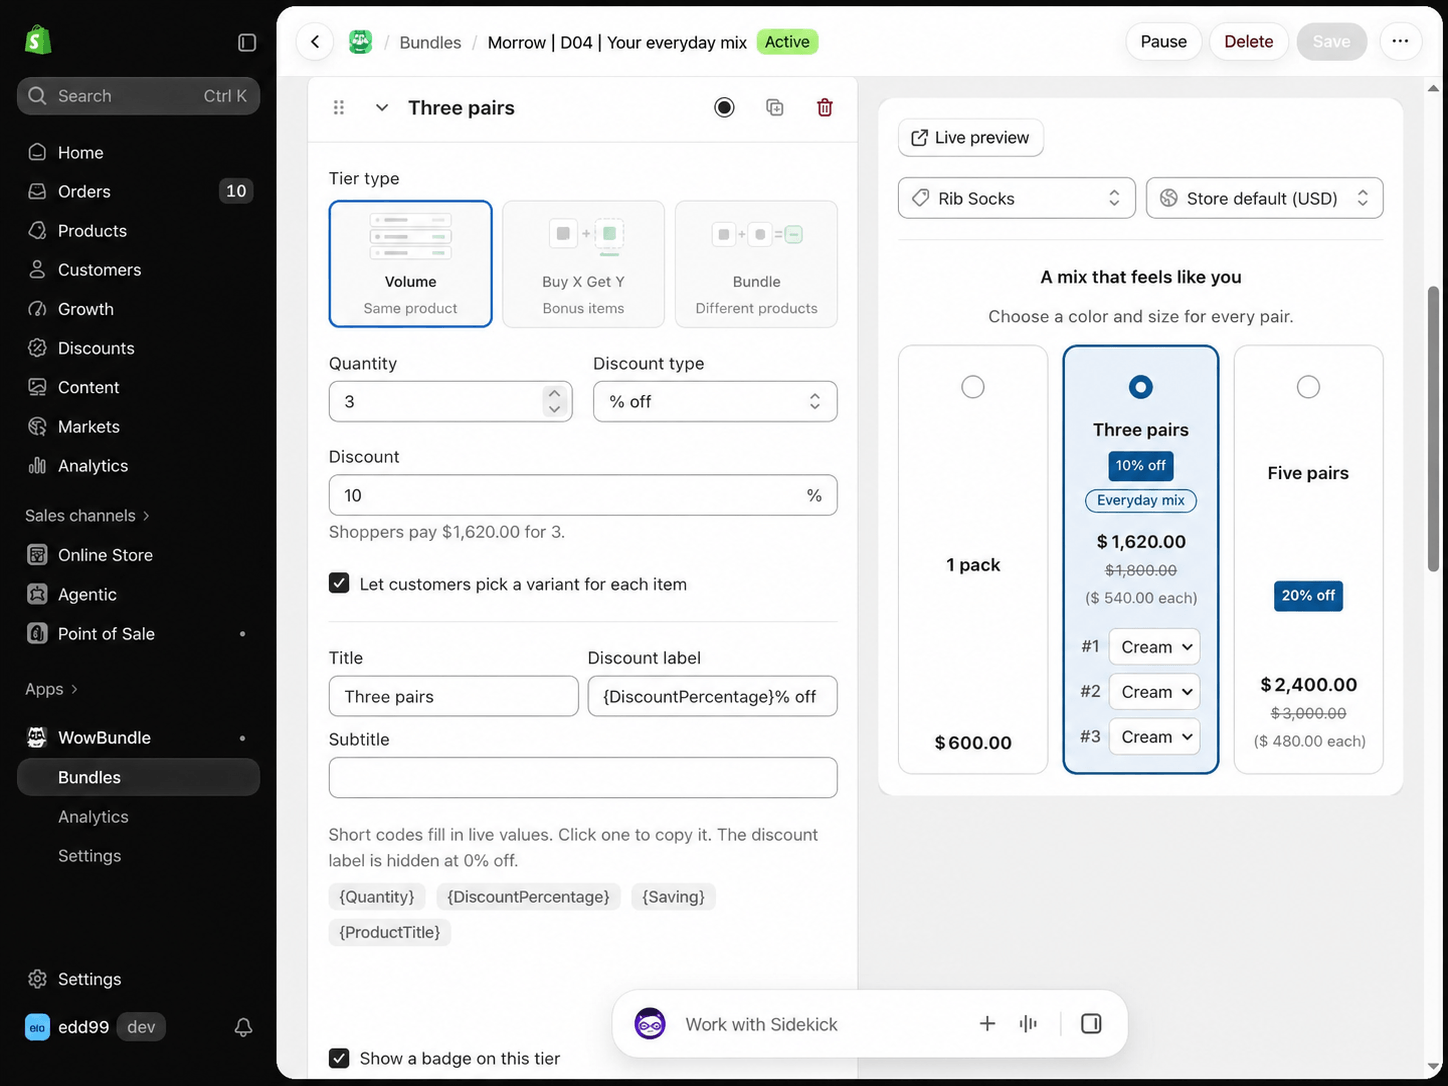Open Online Store sales channel

coord(138,555)
